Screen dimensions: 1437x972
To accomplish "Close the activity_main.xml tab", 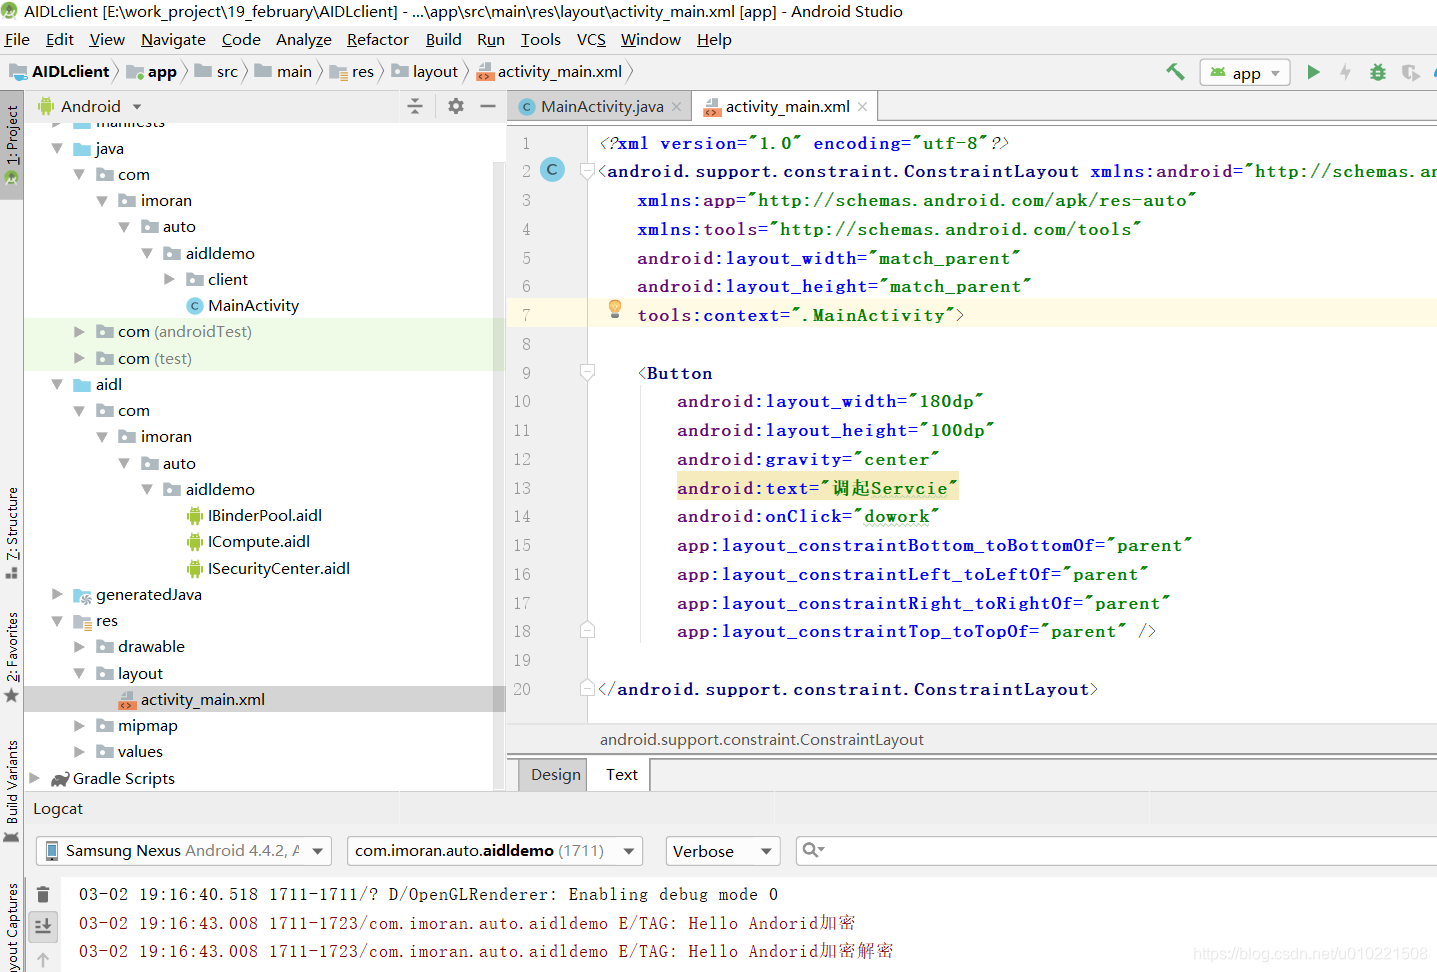I will click(862, 107).
